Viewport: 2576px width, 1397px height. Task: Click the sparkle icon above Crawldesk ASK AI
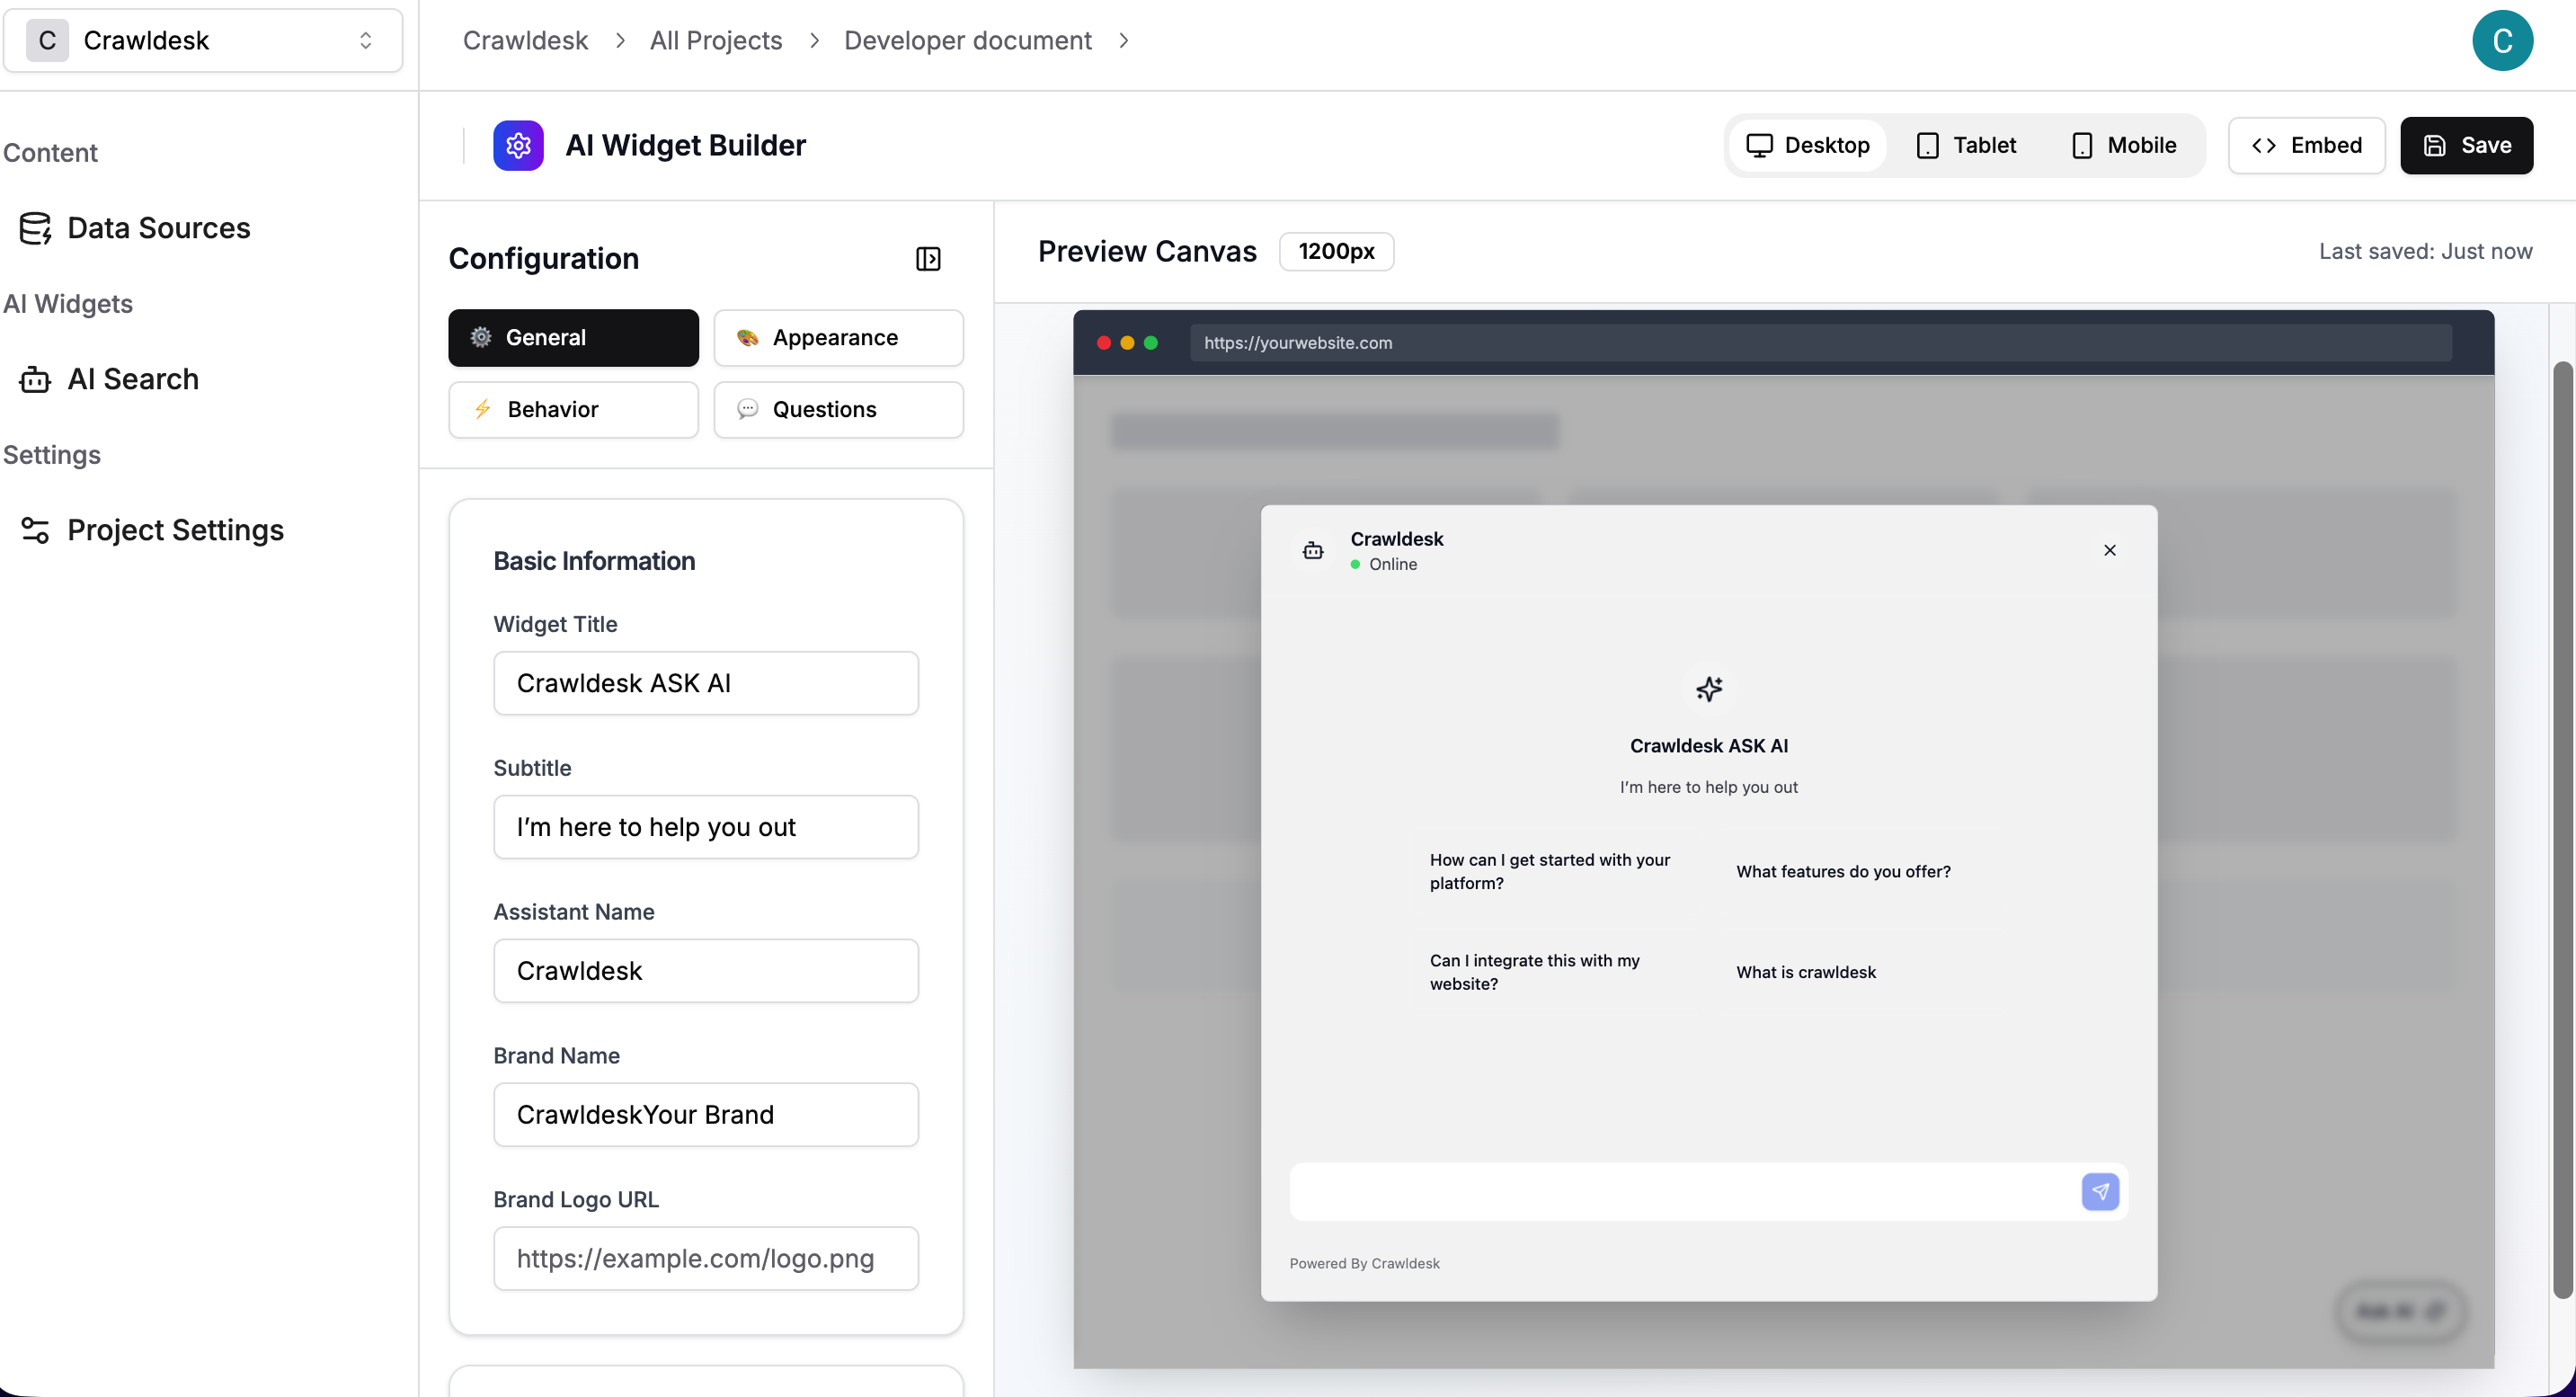click(1708, 689)
